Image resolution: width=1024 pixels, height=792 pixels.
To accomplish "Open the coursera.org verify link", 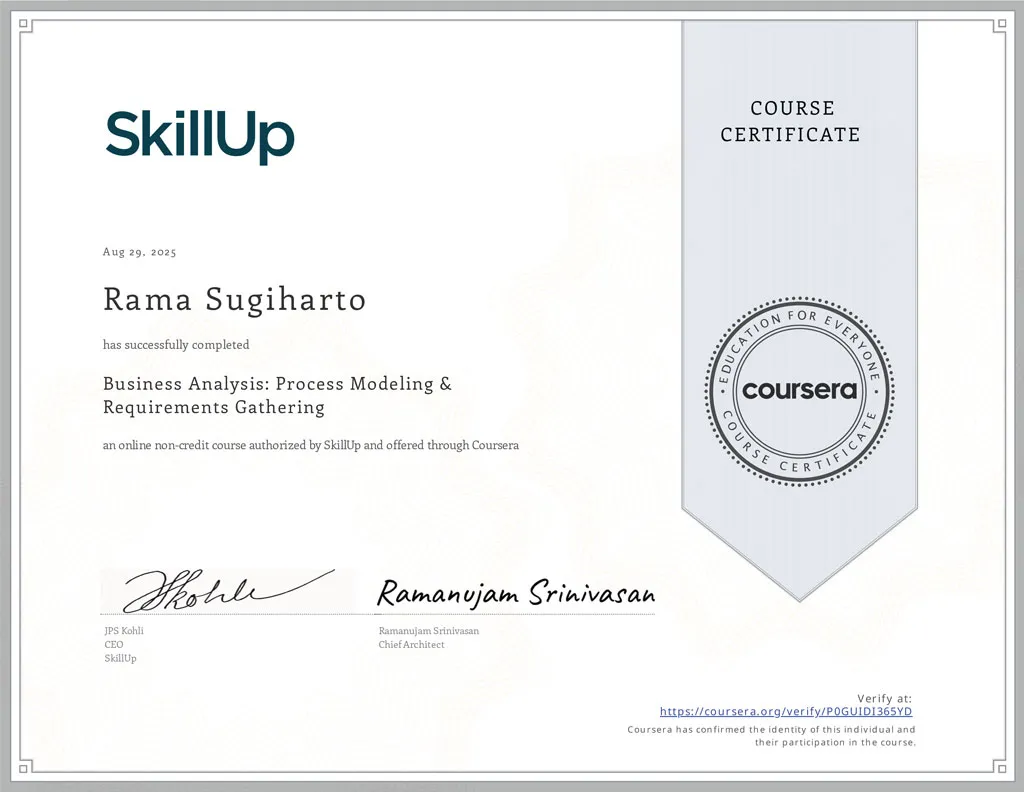I will pyautogui.click(x=785, y=712).
